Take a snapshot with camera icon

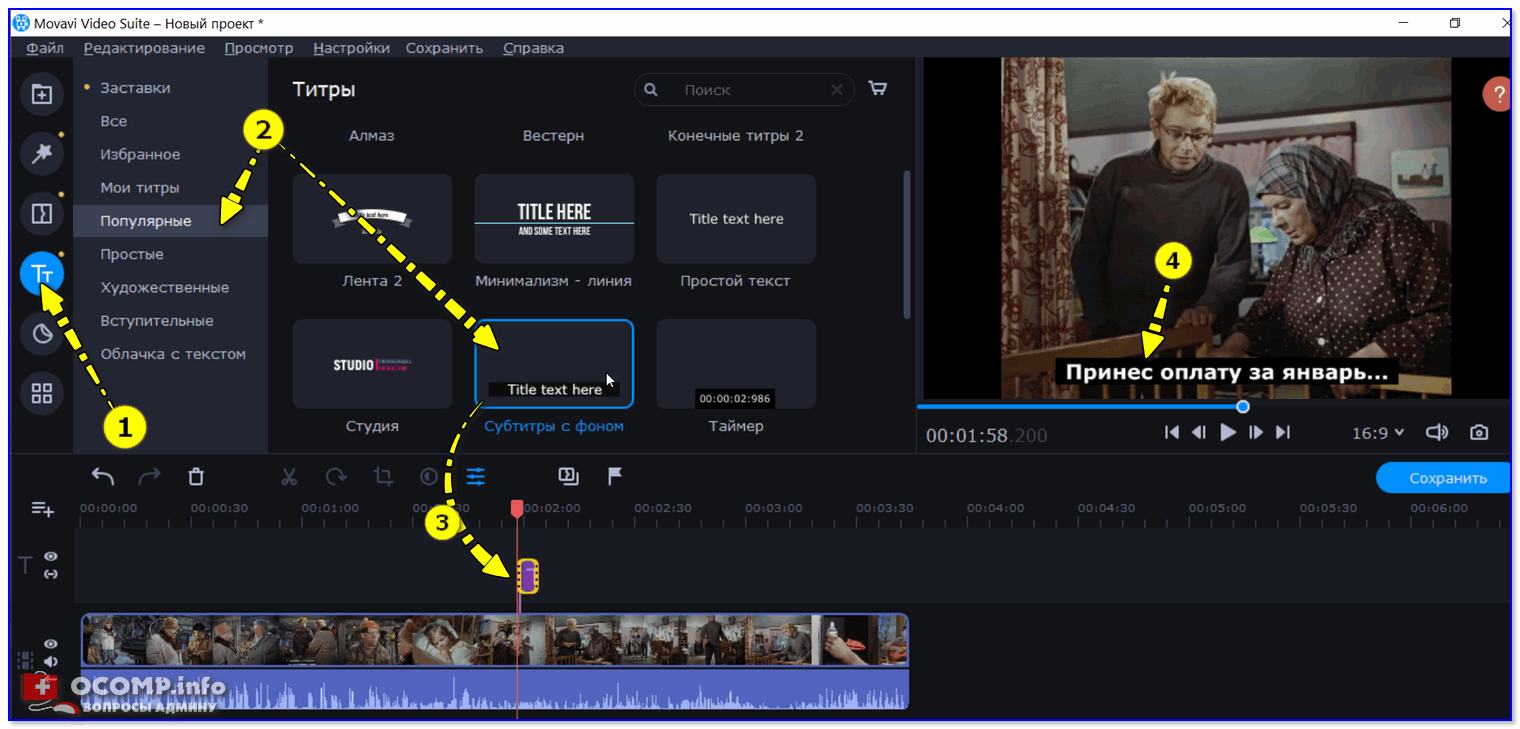1479,433
